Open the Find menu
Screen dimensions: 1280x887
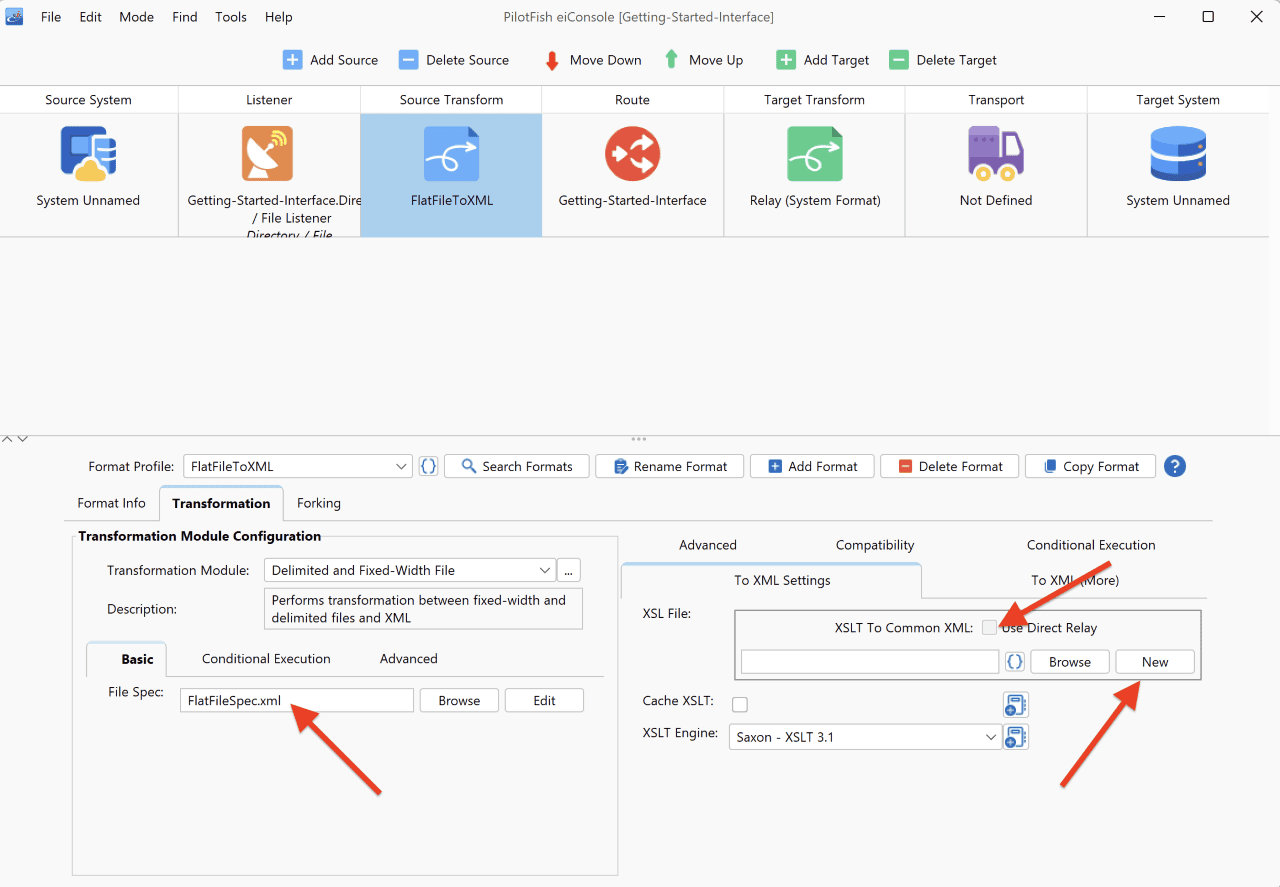[185, 17]
